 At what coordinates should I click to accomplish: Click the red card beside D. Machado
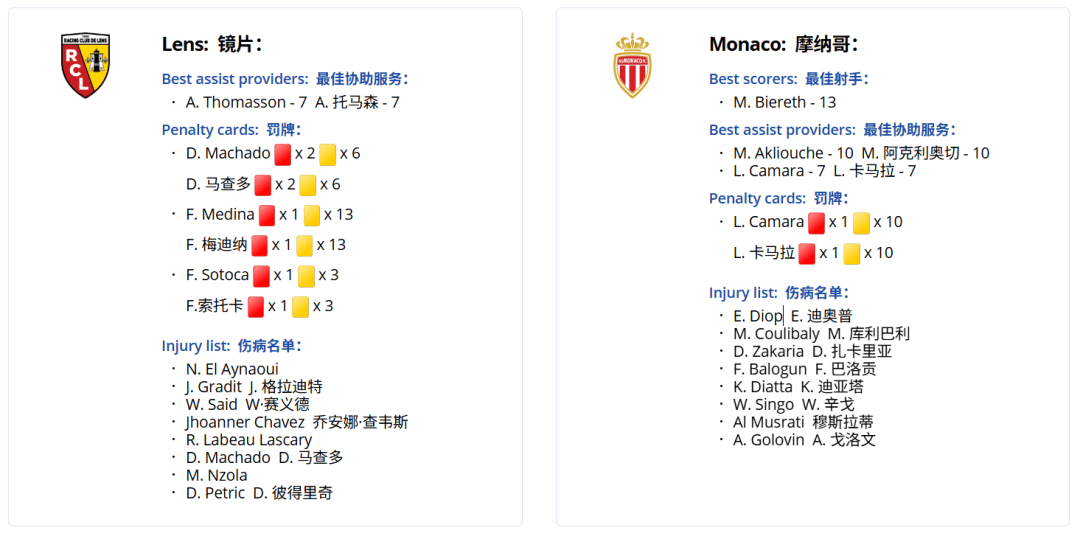coord(282,154)
